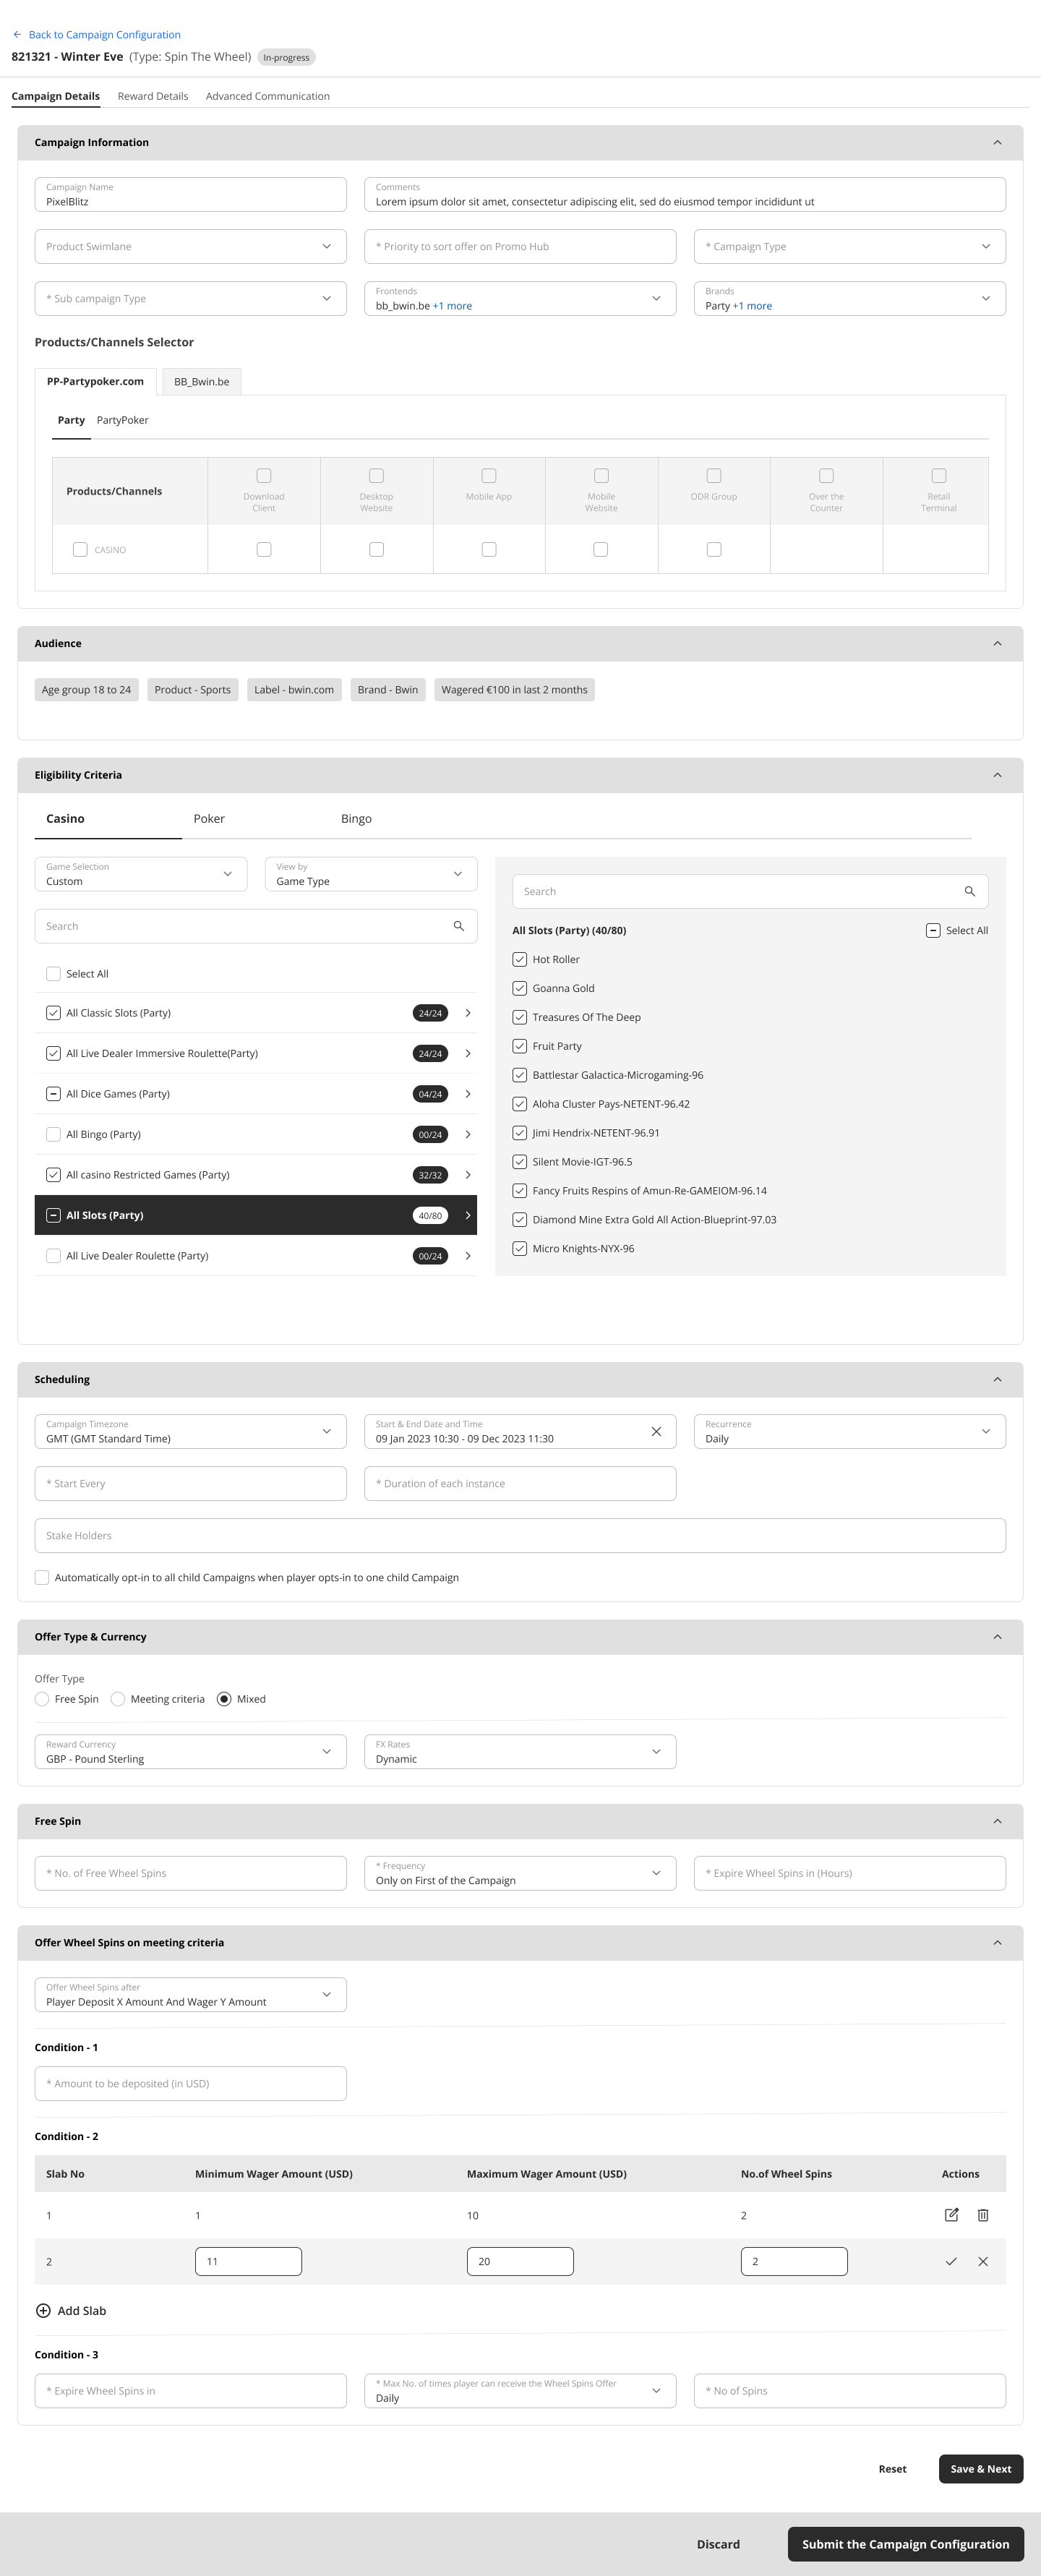1041x2576 pixels.
Task: Uncheck the Hot Roller game
Action: [520, 959]
